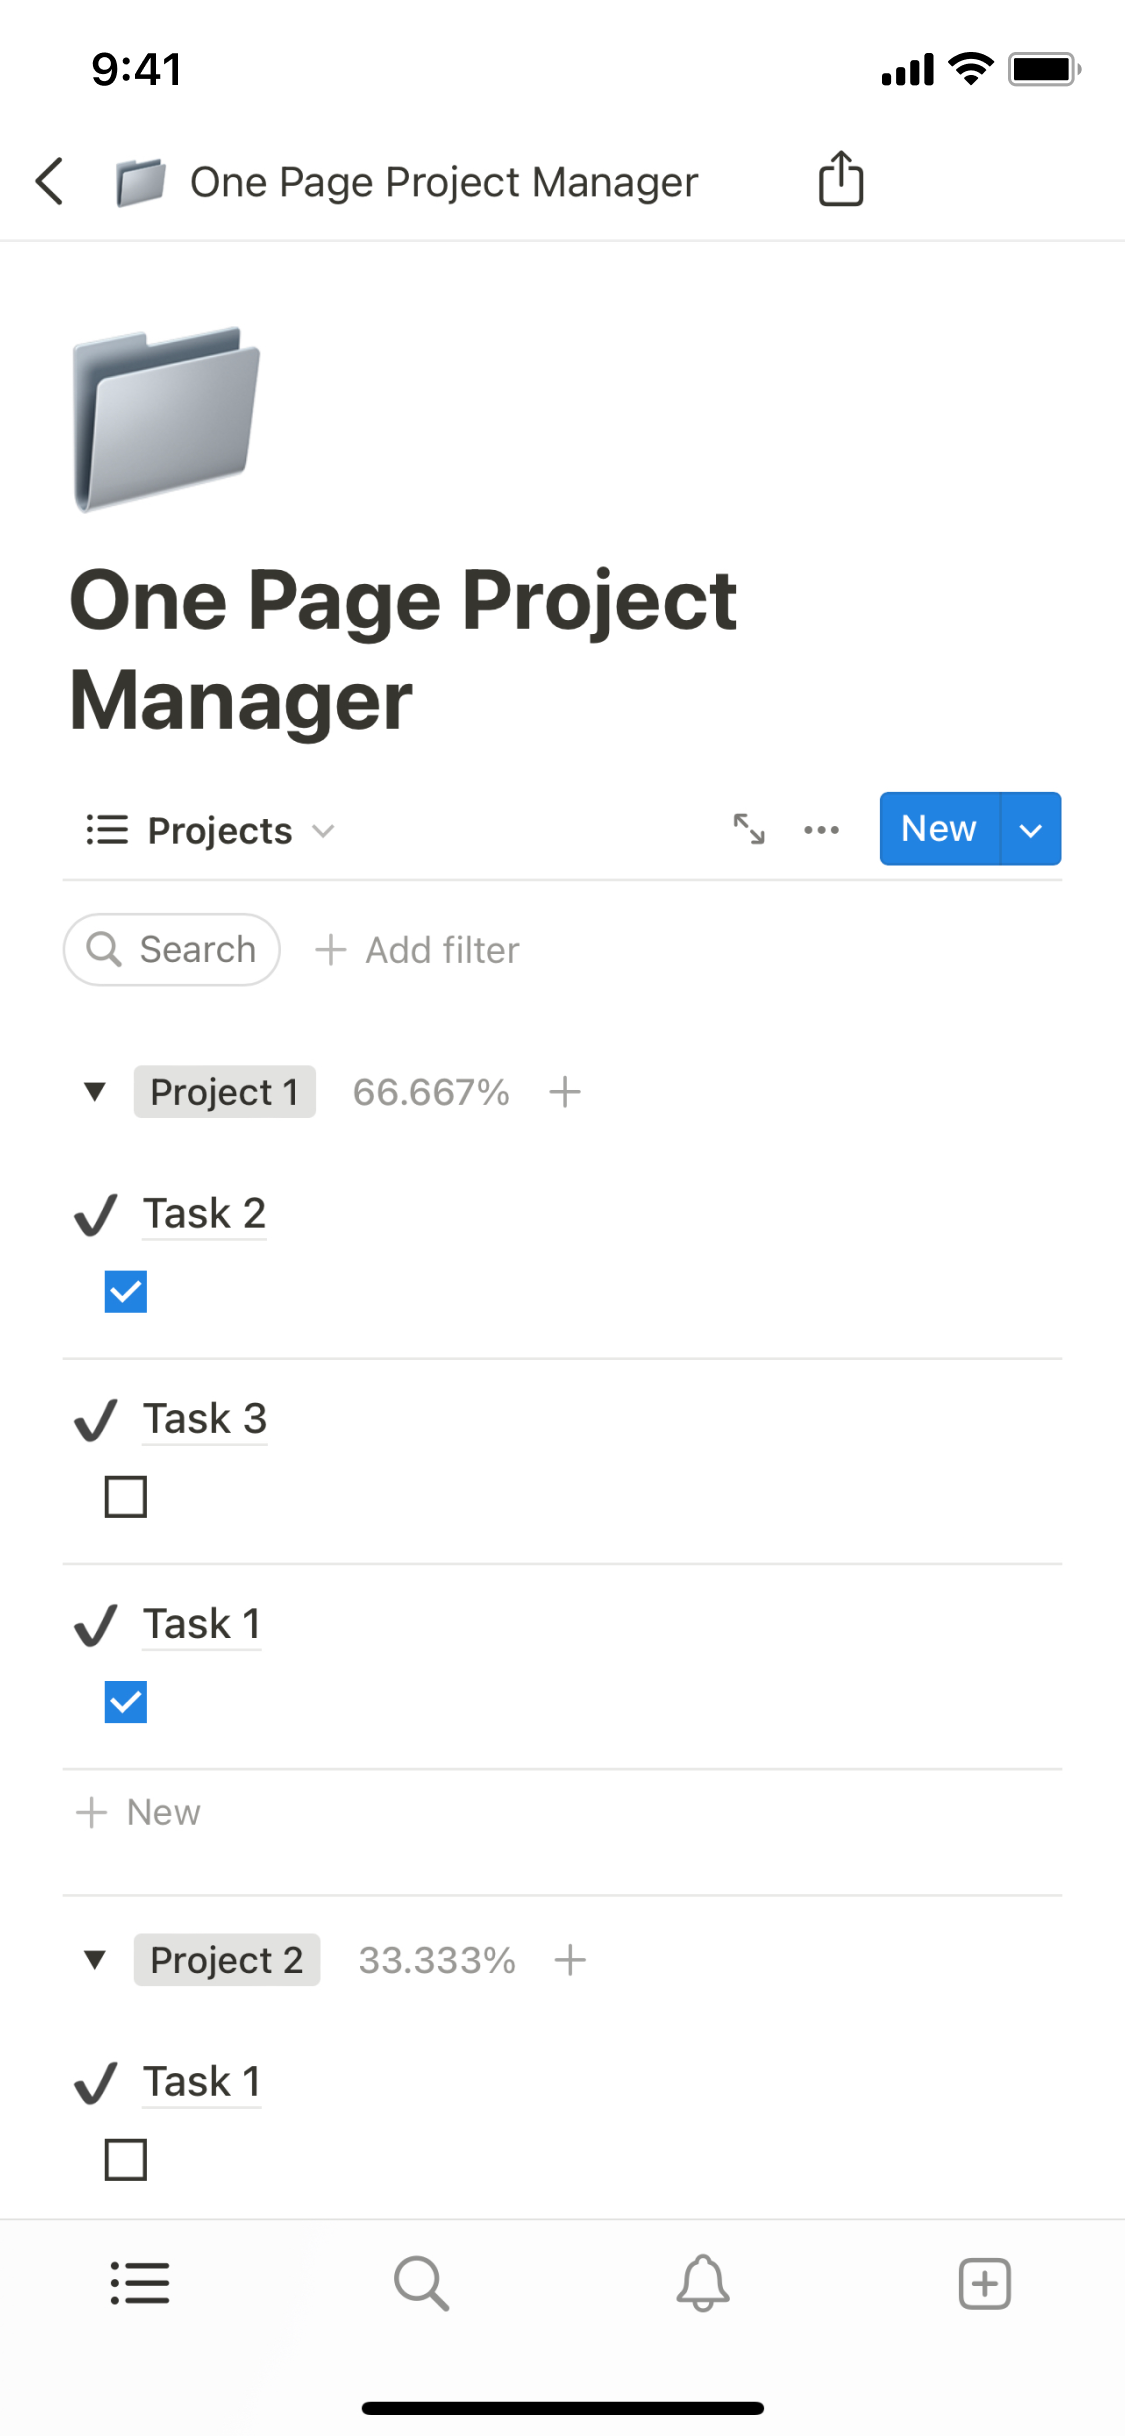Screen dimensions: 1125x2436
Task: Open the bottom bar sidebar list icon
Action: tap(140, 2283)
